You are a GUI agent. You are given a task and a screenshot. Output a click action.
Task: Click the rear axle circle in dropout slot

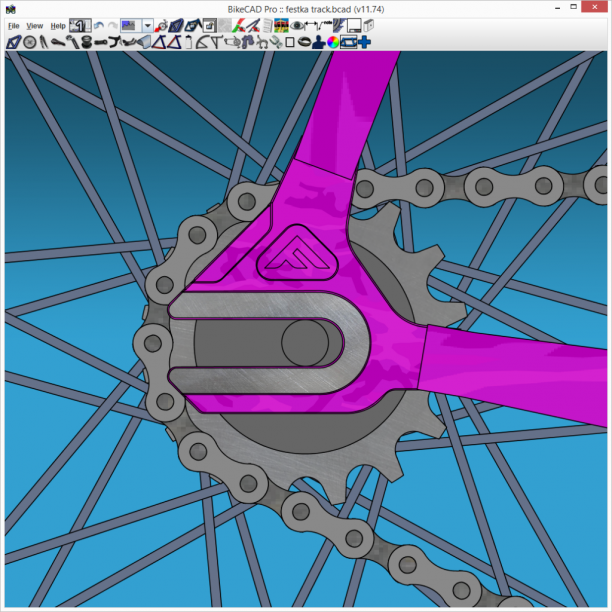(305, 343)
